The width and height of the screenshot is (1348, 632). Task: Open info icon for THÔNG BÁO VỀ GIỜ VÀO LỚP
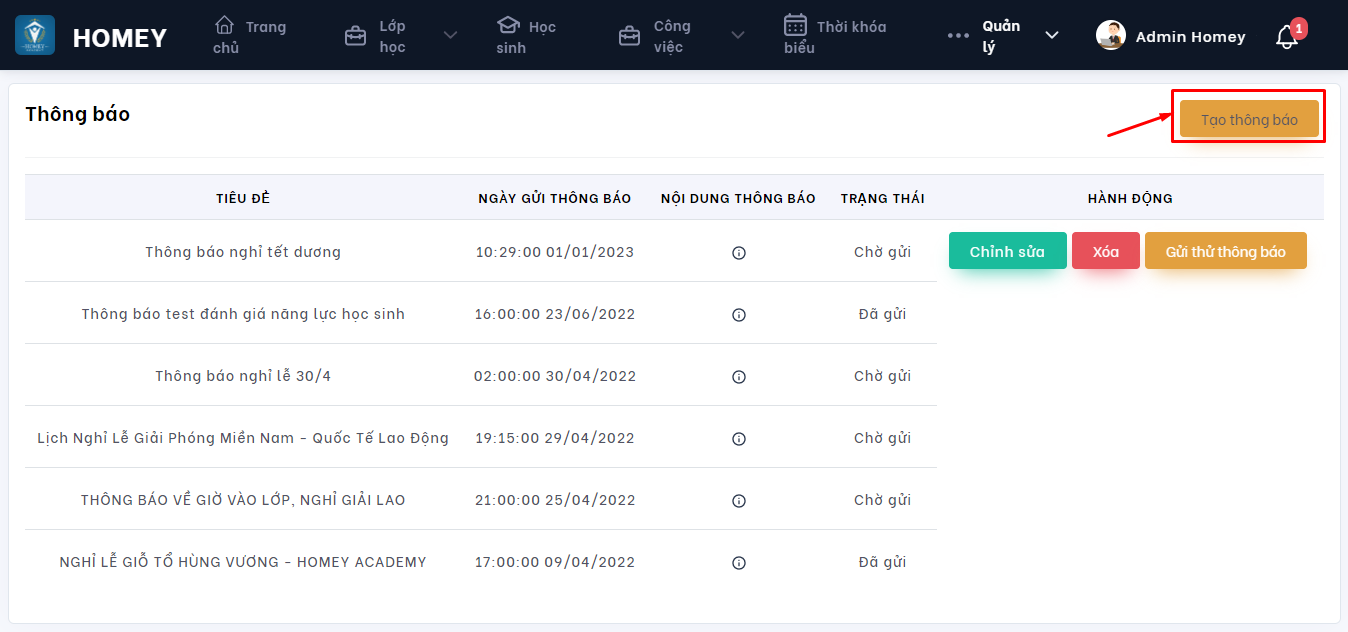click(739, 501)
